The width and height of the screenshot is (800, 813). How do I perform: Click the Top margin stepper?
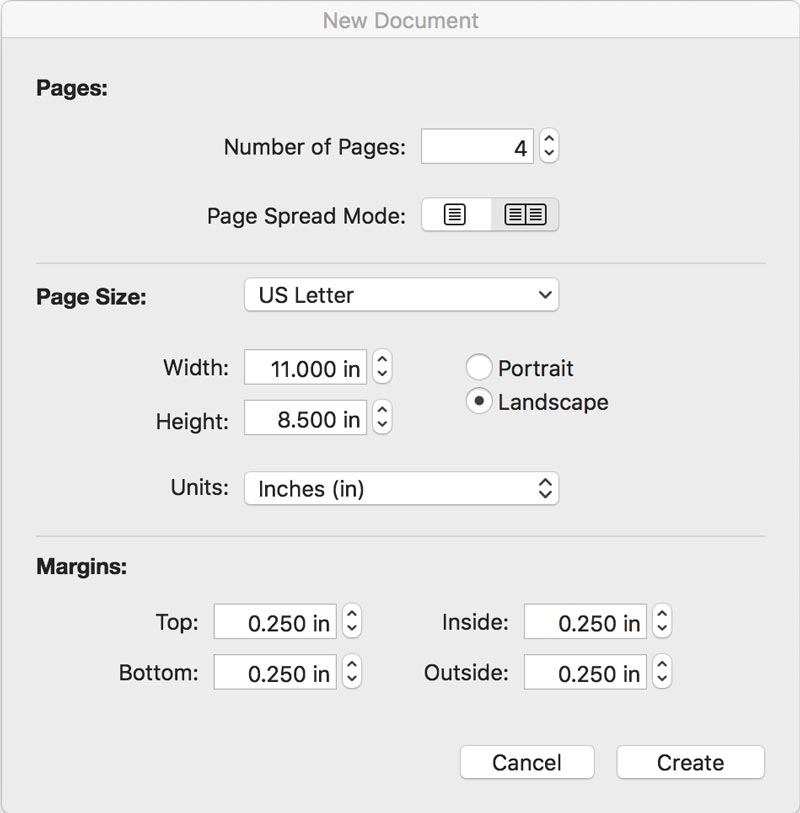pyautogui.click(x=351, y=622)
